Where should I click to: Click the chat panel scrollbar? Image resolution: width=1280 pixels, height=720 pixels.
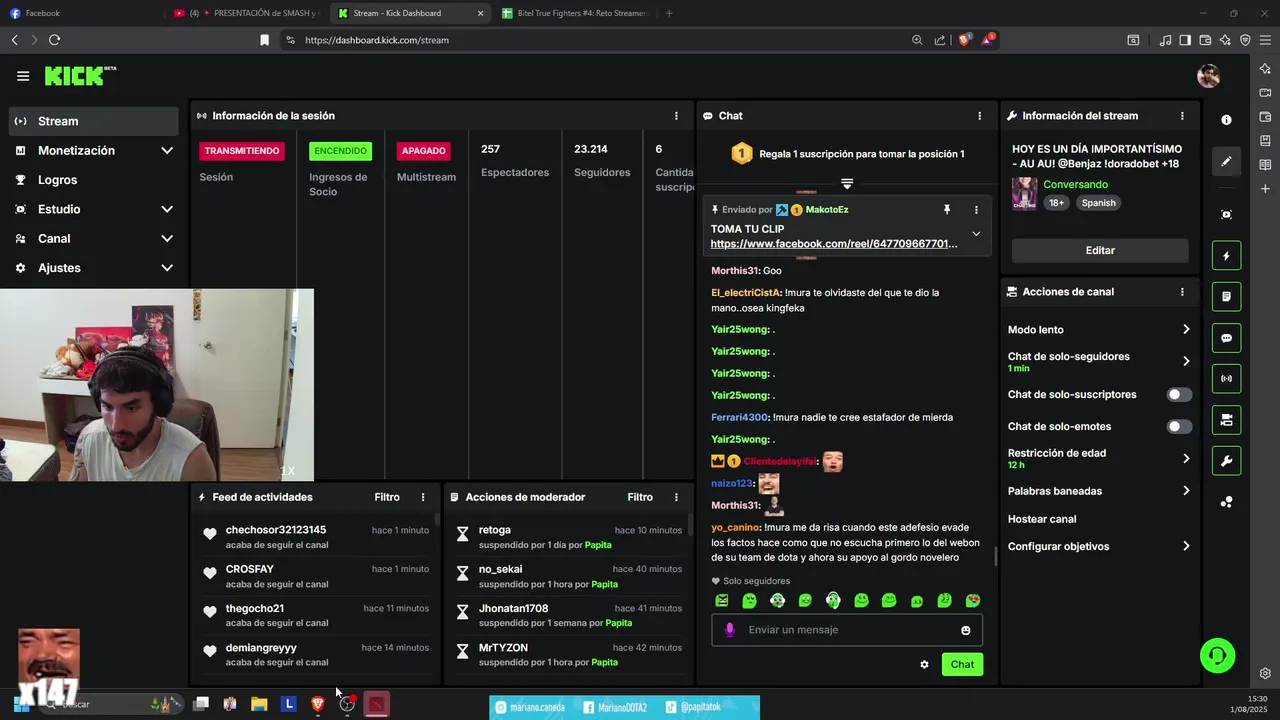(995, 557)
